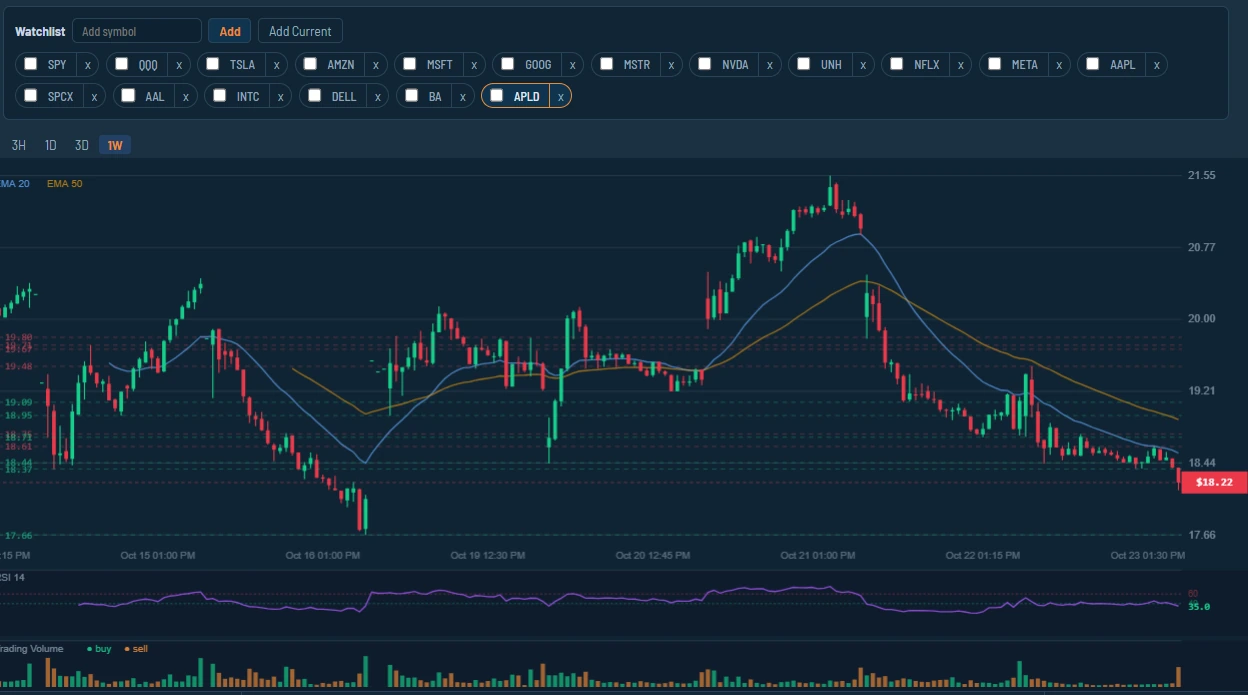Tick the AAPL watchlist checkbox
The image size is (1248, 695).
coord(1093,64)
